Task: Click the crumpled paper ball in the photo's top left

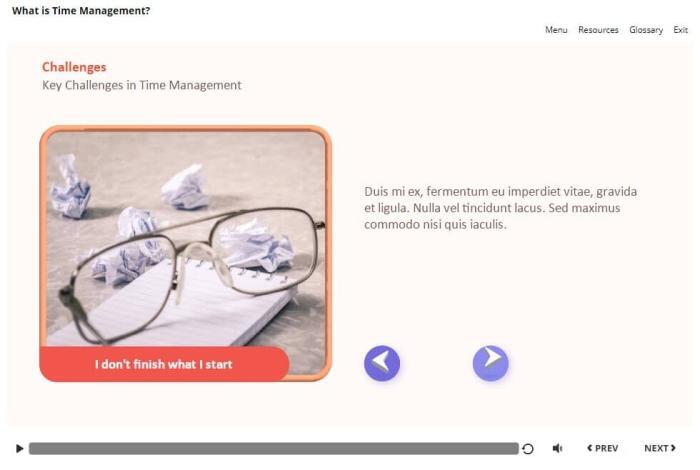Action: 70,187
